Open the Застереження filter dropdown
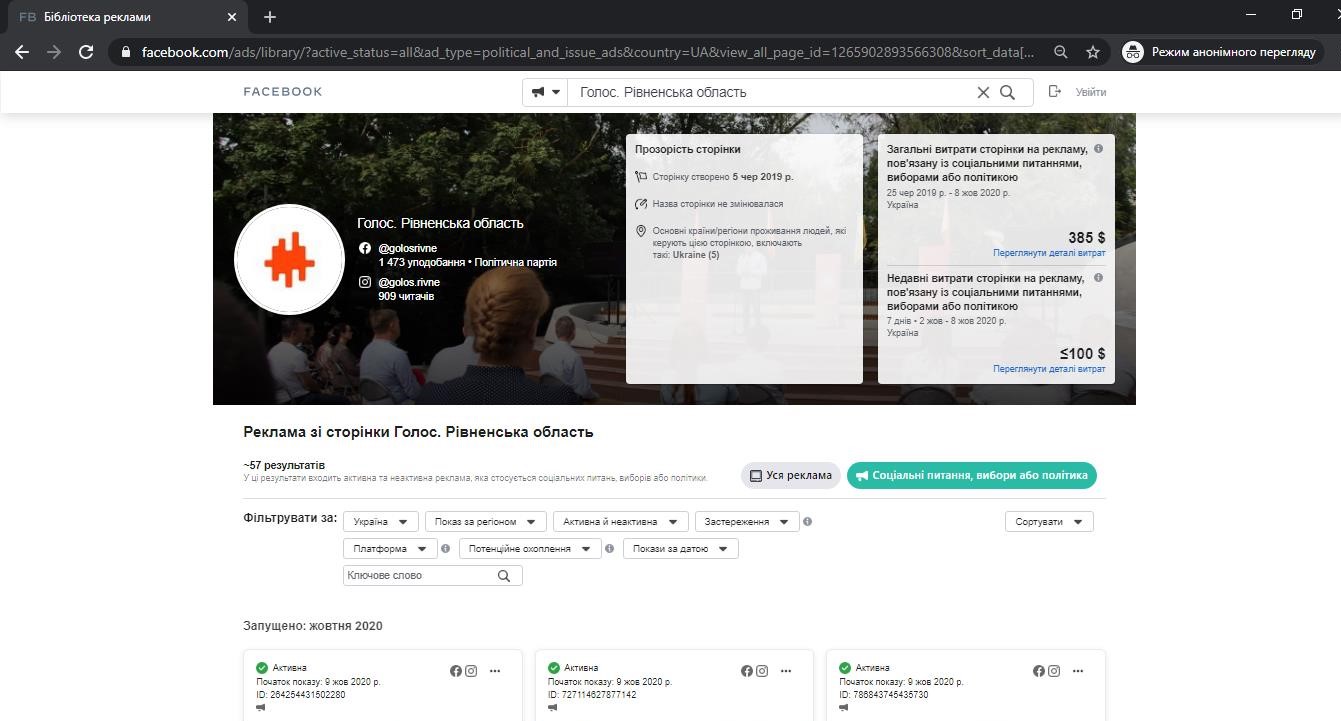Screen dimensions: 1341x721 (748, 522)
